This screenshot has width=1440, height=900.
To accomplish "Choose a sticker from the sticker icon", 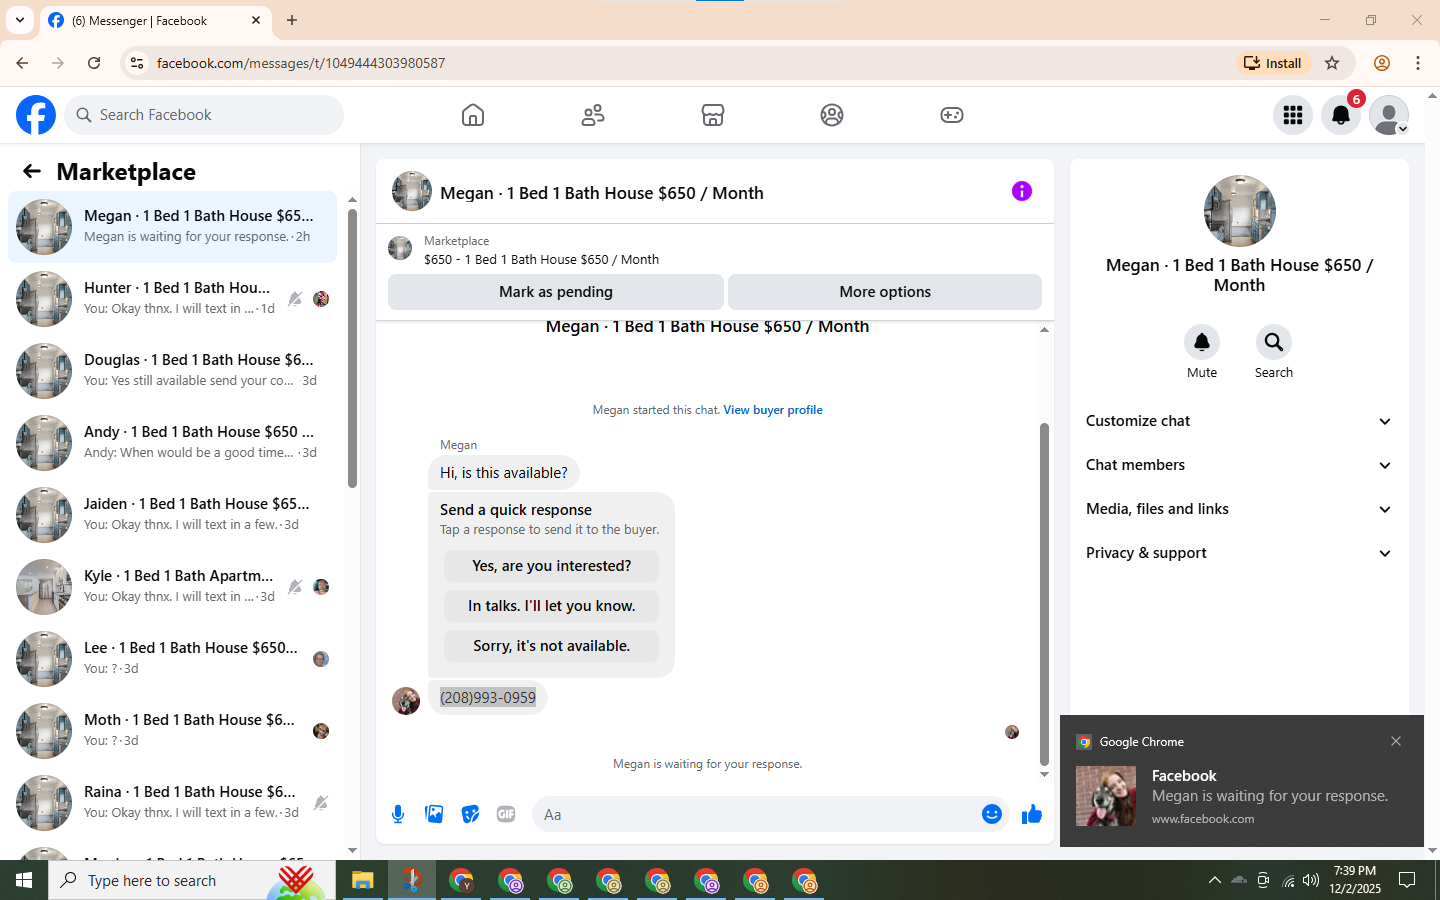I will pos(470,814).
